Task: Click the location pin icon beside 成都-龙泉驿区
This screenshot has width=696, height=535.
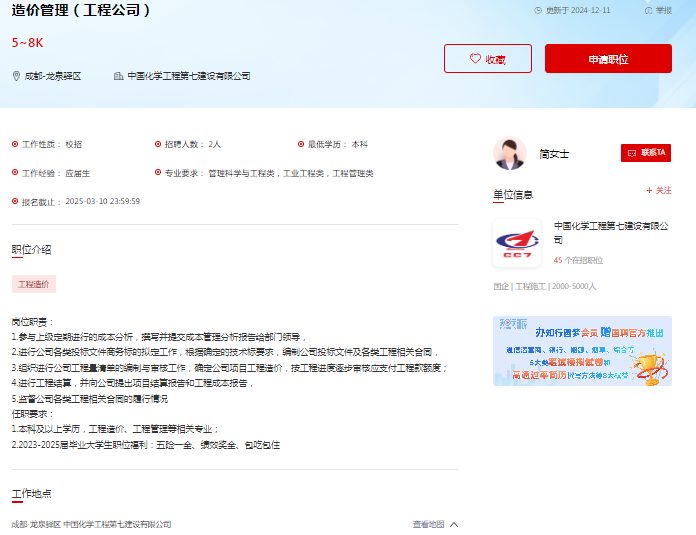Action: [16, 76]
